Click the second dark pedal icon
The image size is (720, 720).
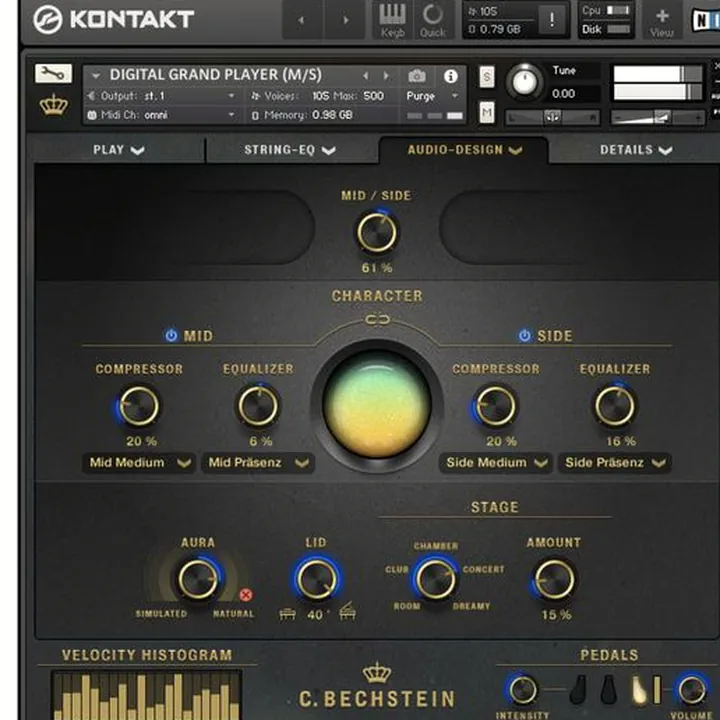coord(608,689)
